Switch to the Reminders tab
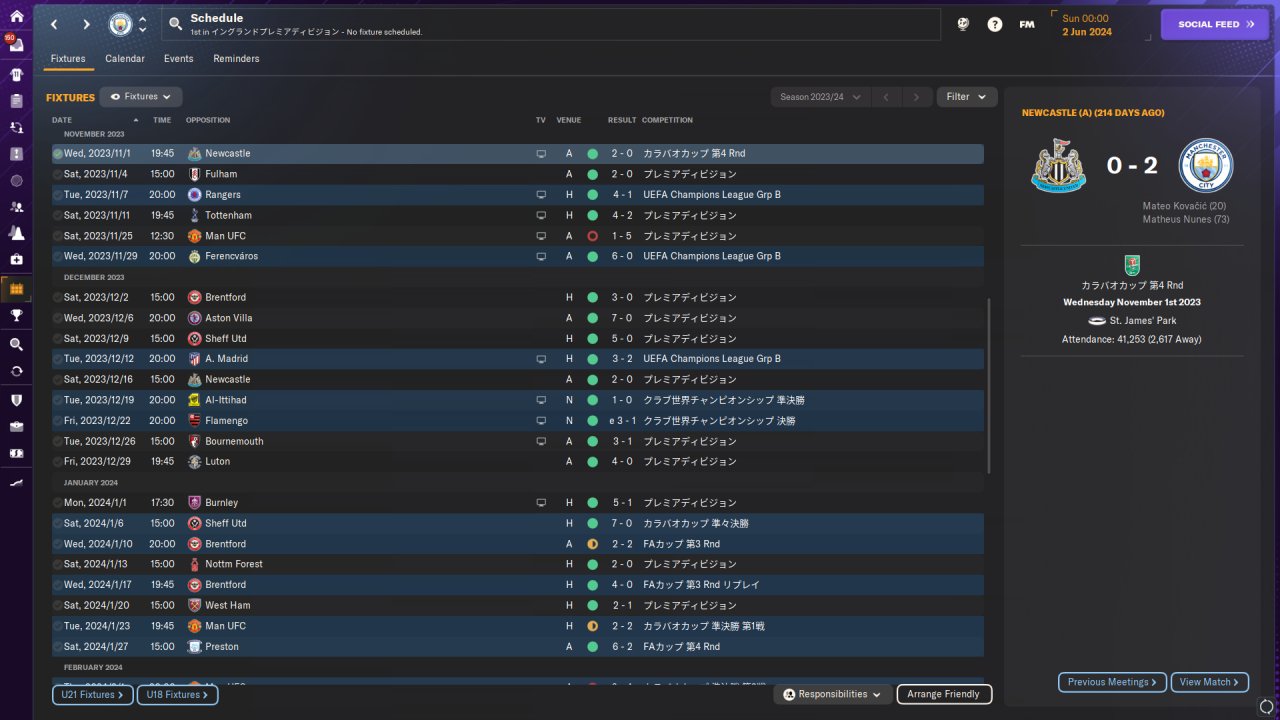Viewport: 1280px width, 720px height. [x=236, y=59]
